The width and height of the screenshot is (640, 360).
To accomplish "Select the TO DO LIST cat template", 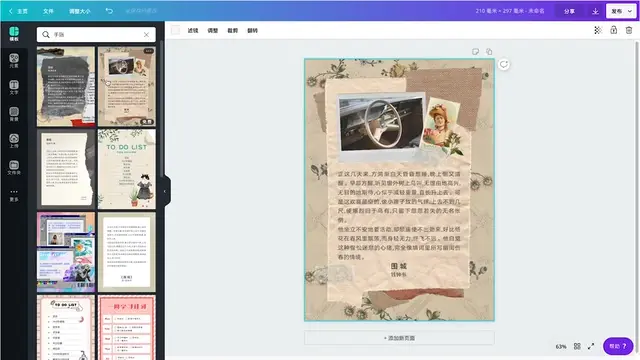I will [x=127, y=169].
